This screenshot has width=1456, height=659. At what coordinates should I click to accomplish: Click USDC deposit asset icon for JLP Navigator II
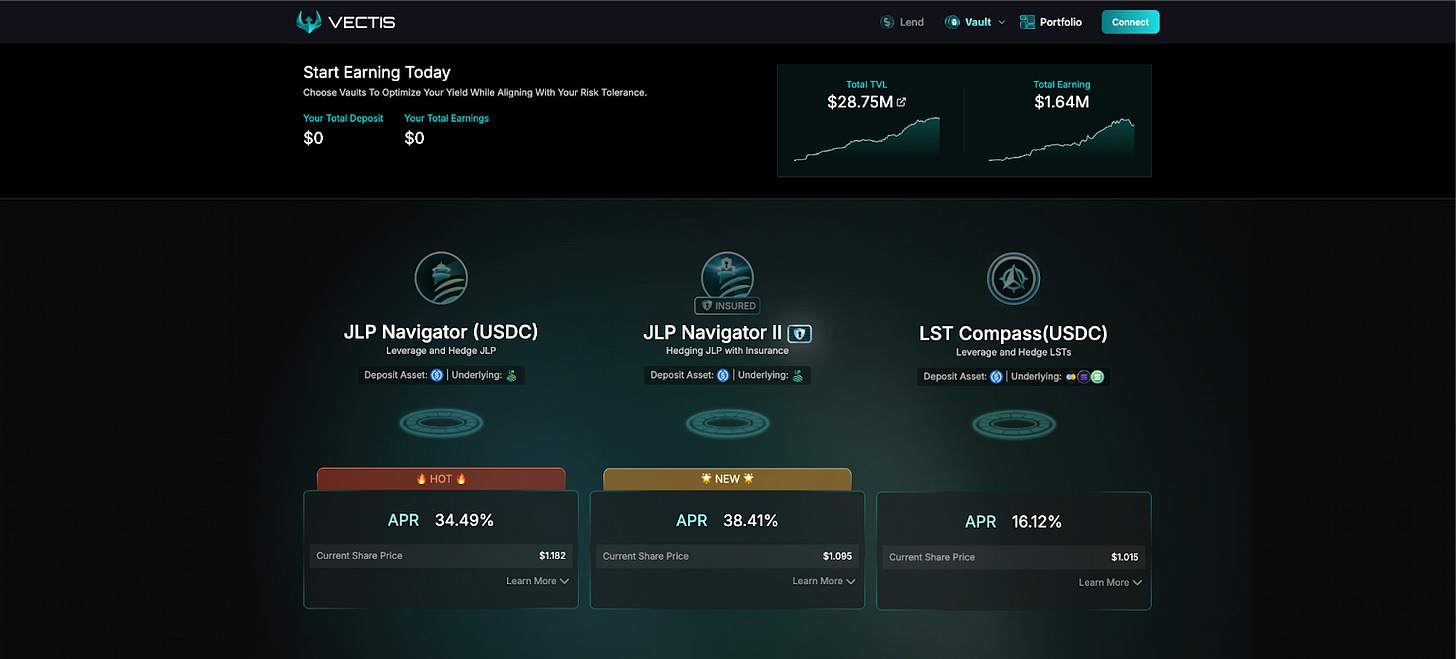pos(723,376)
